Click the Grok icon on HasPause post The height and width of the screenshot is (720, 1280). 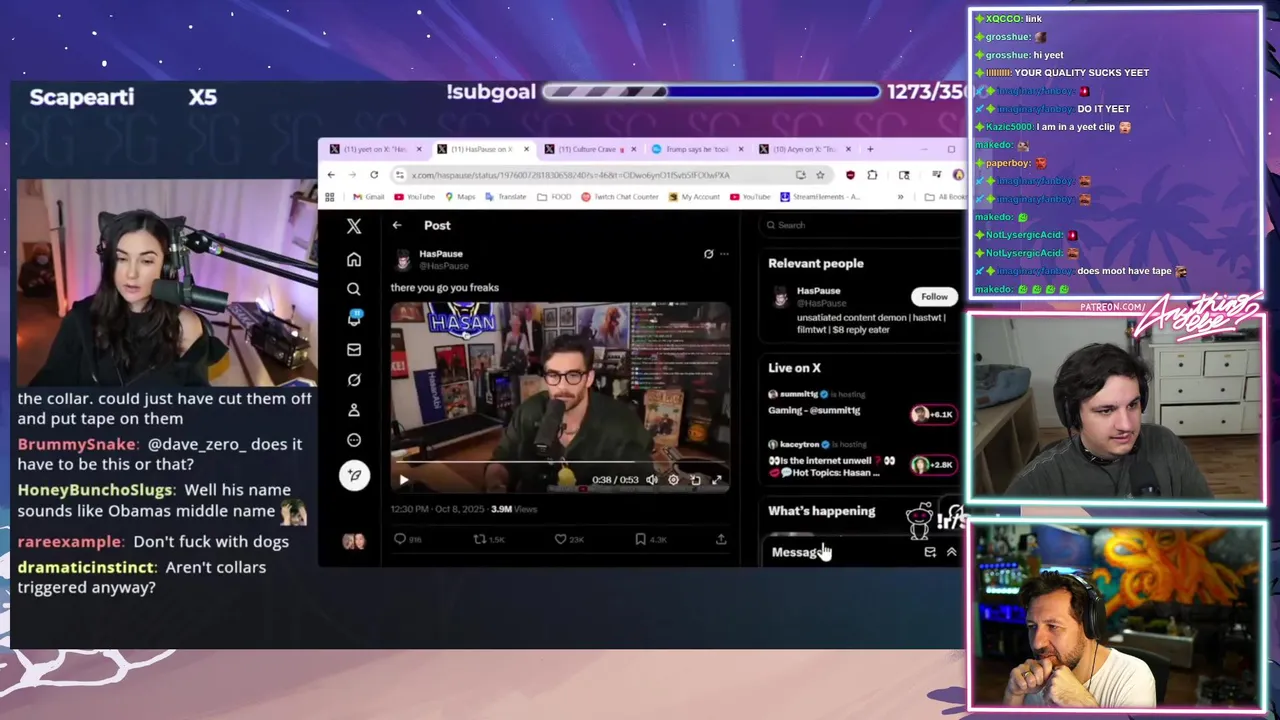(x=709, y=254)
